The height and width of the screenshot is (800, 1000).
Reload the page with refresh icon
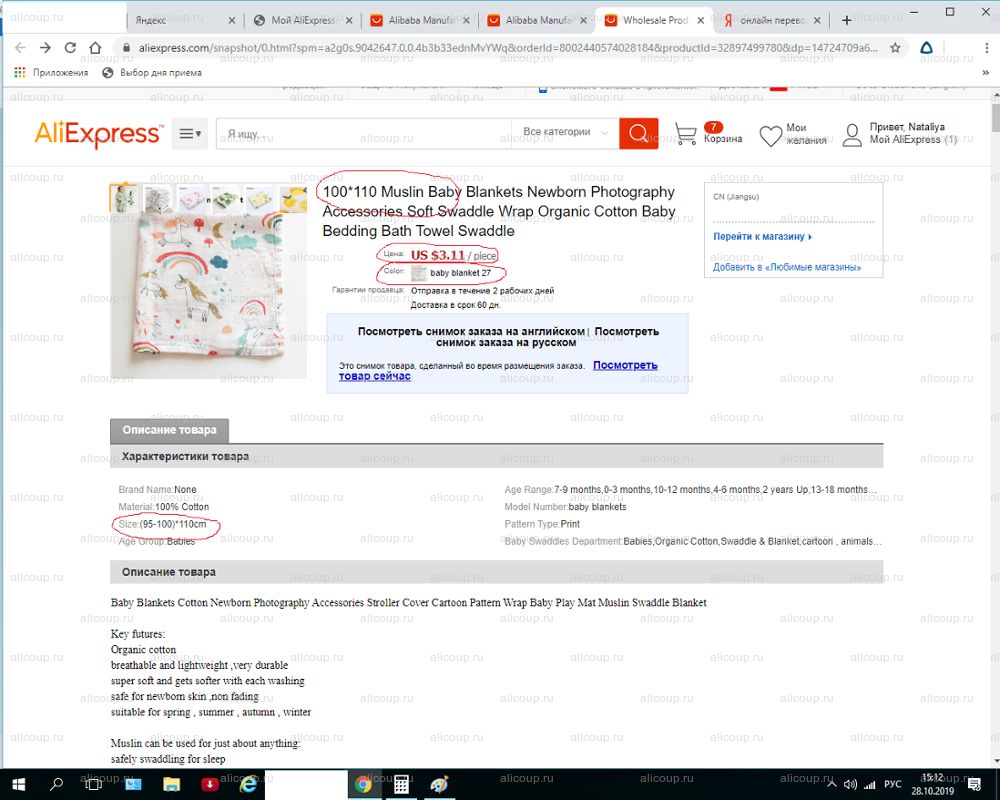click(70, 48)
